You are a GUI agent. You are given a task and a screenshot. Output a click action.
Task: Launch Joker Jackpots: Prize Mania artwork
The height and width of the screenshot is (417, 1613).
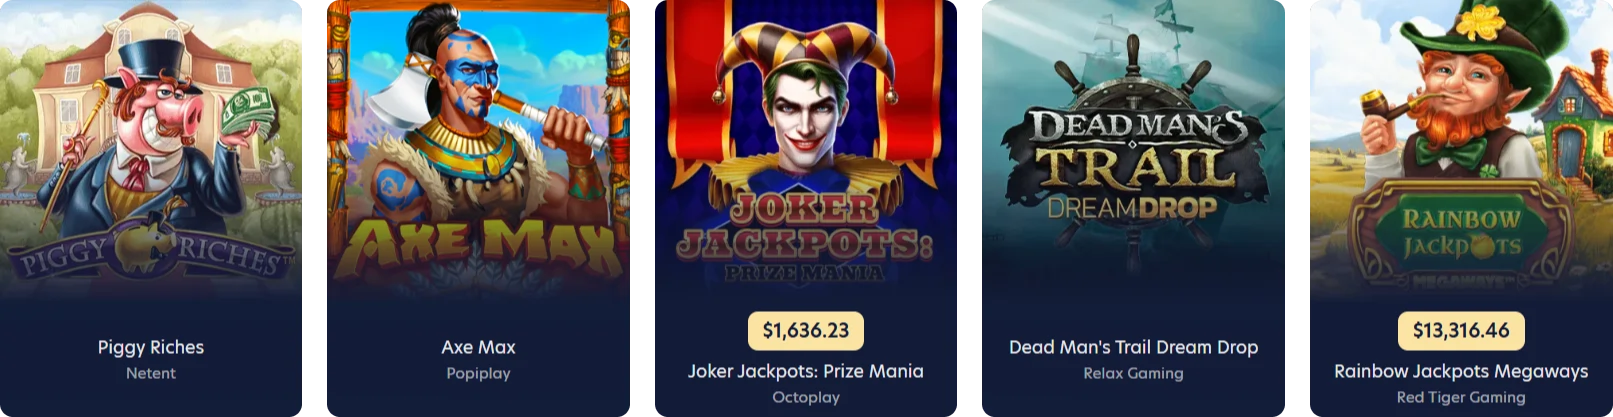[806, 150]
